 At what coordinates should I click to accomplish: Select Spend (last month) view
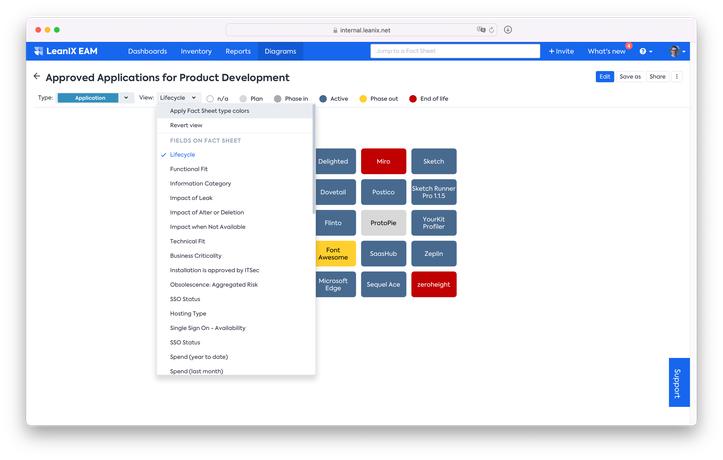[x=235, y=371]
